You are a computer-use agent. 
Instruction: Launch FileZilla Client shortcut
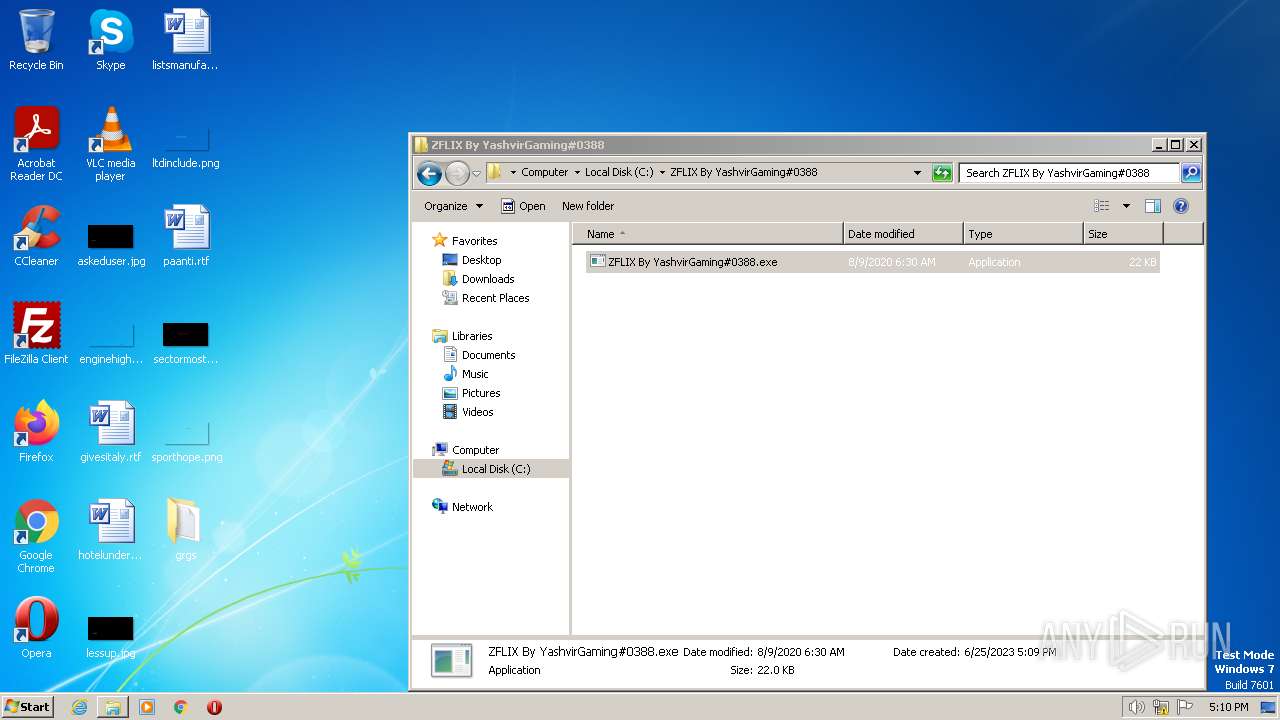36,334
